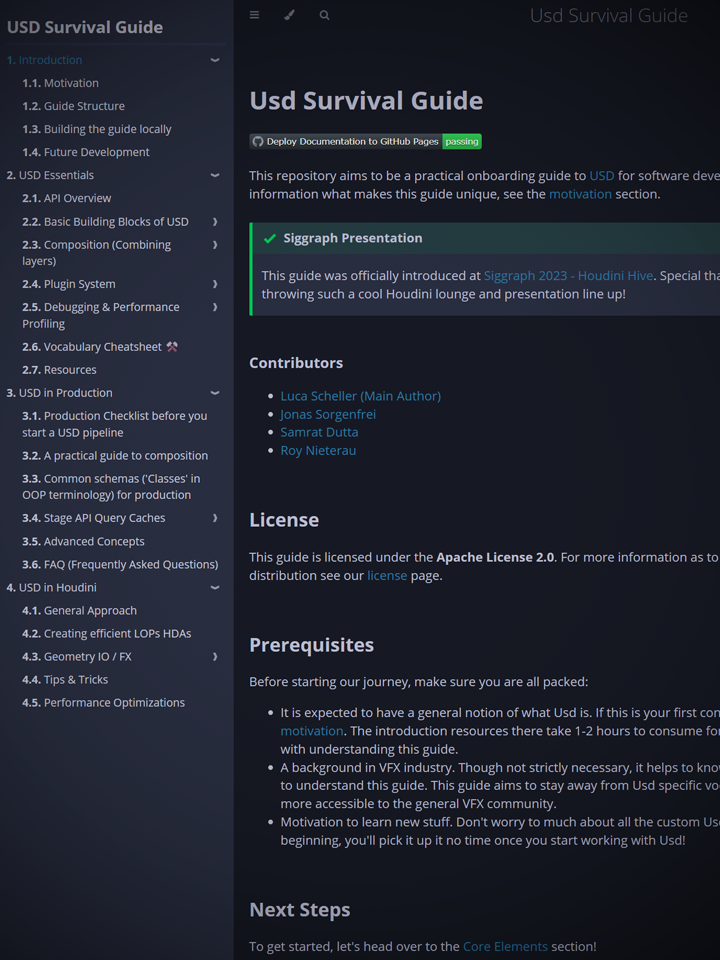Open 3.6. FAQ chapter
720x960 pixels.
[x=120, y=564]
